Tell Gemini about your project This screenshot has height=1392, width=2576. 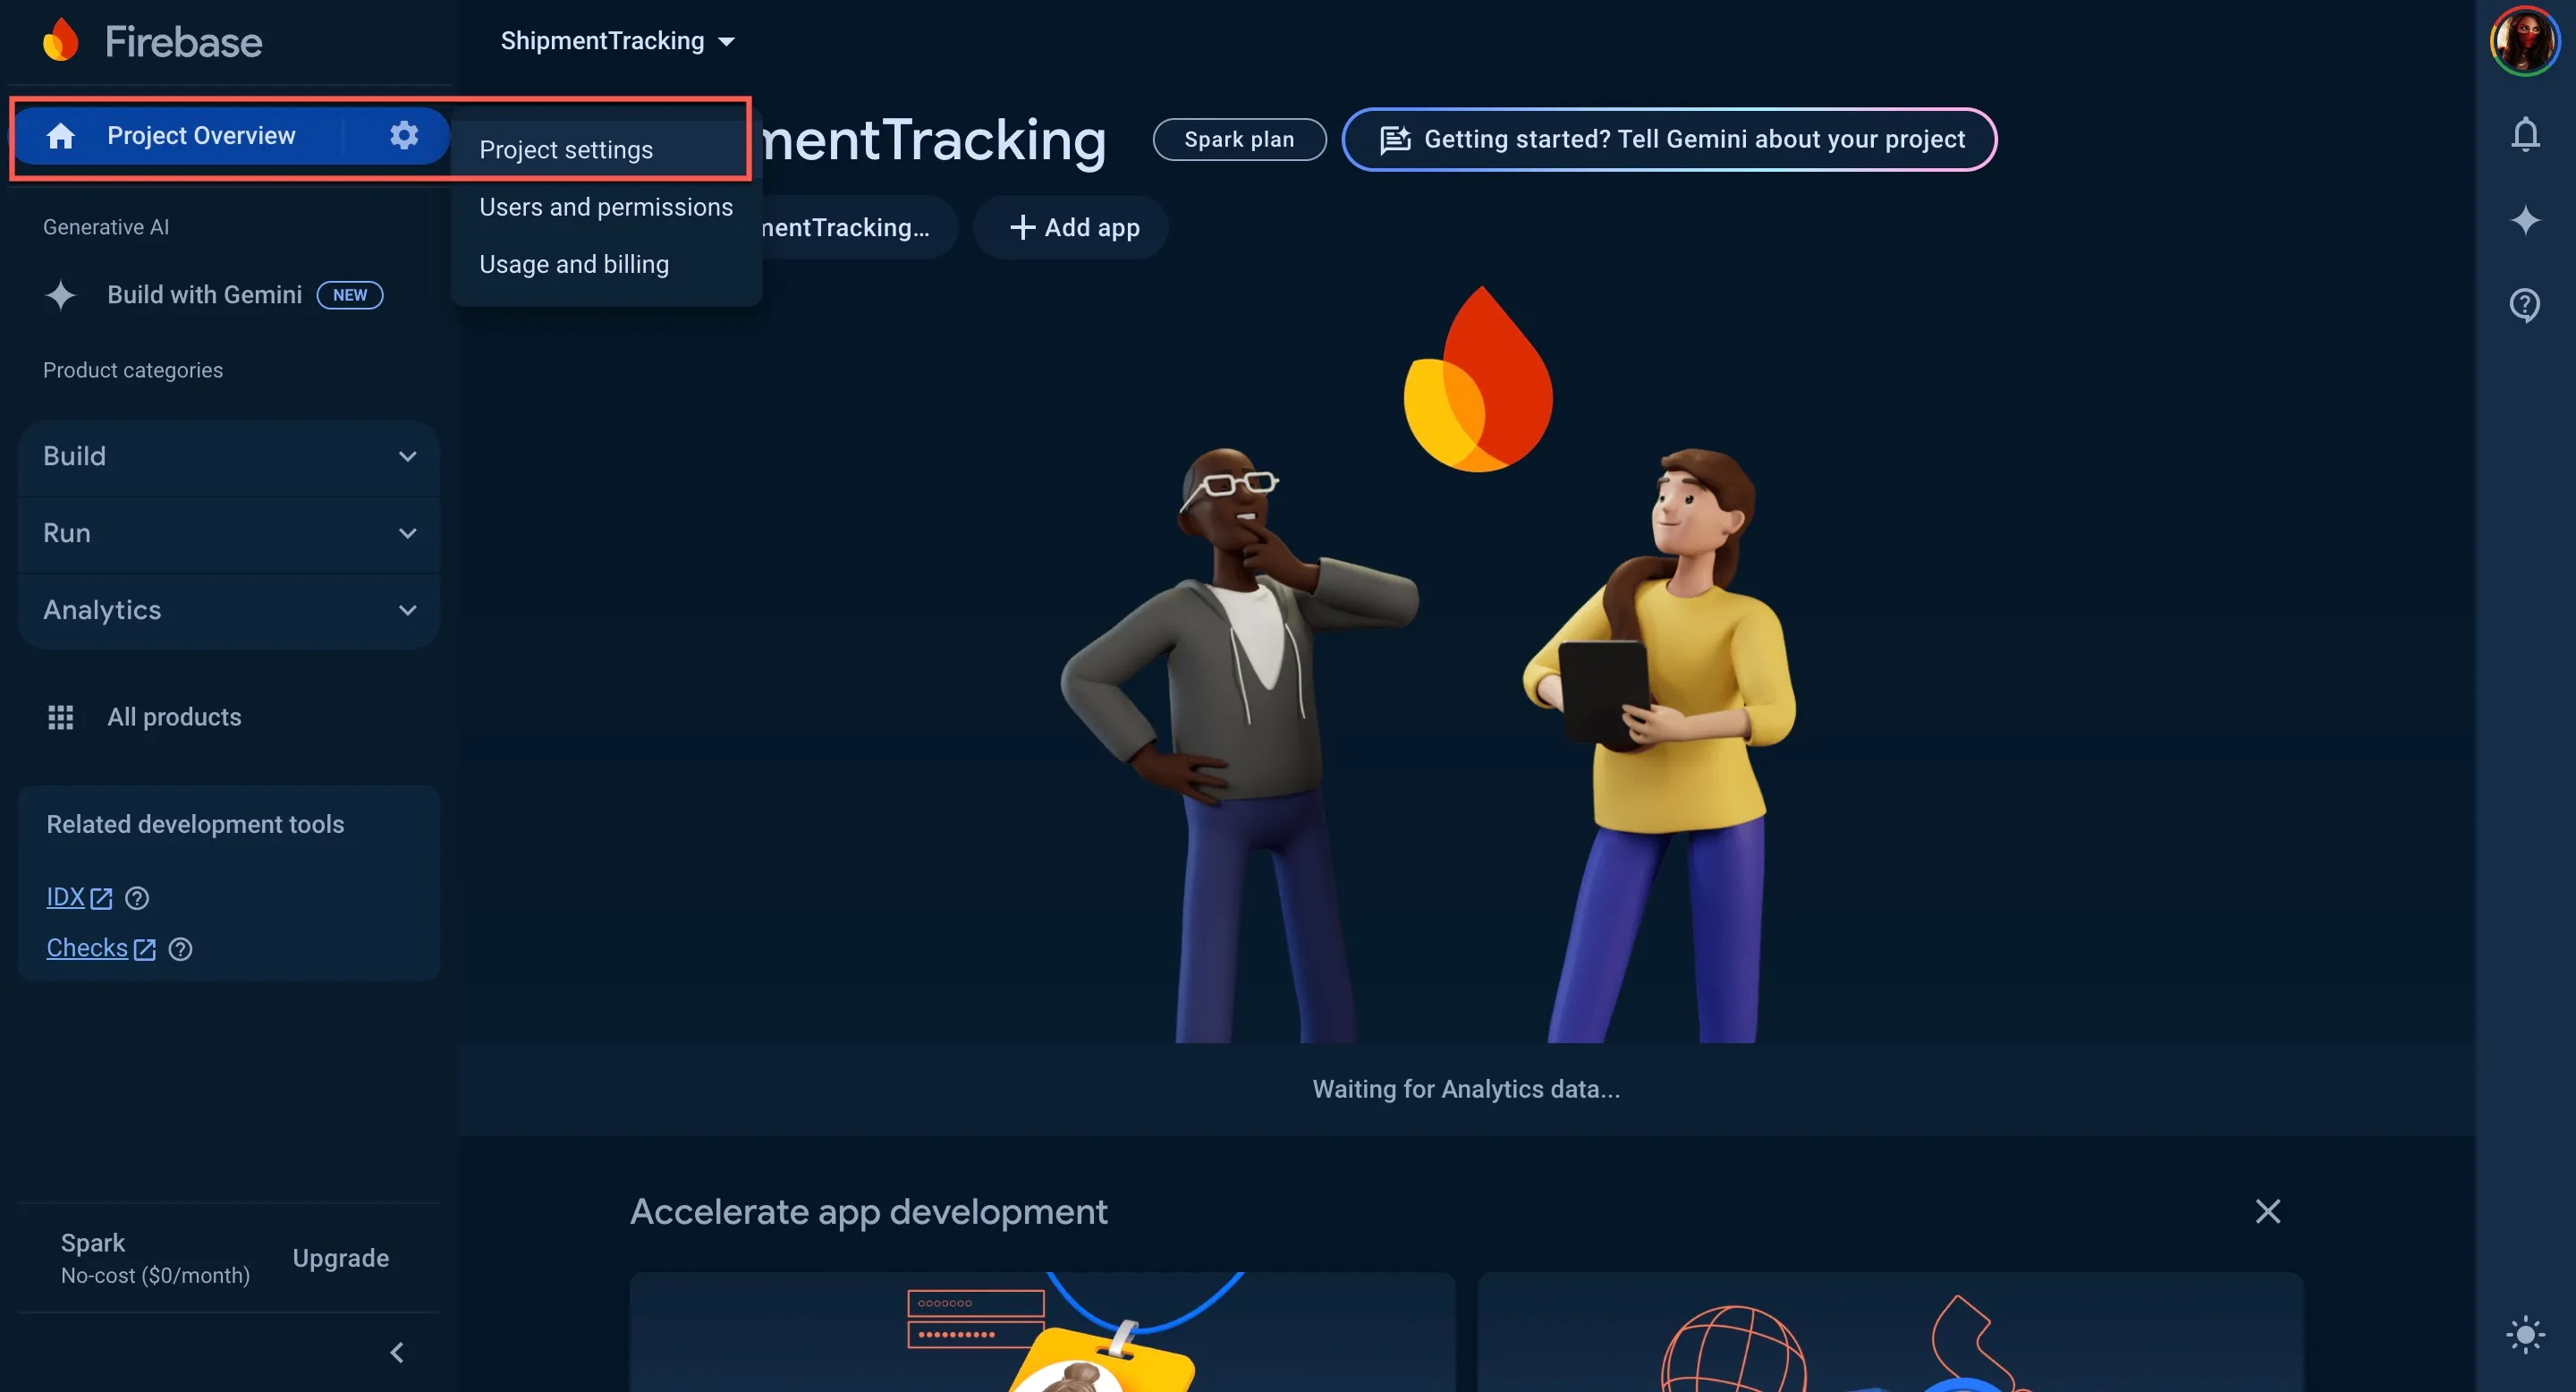point(1669,139)
